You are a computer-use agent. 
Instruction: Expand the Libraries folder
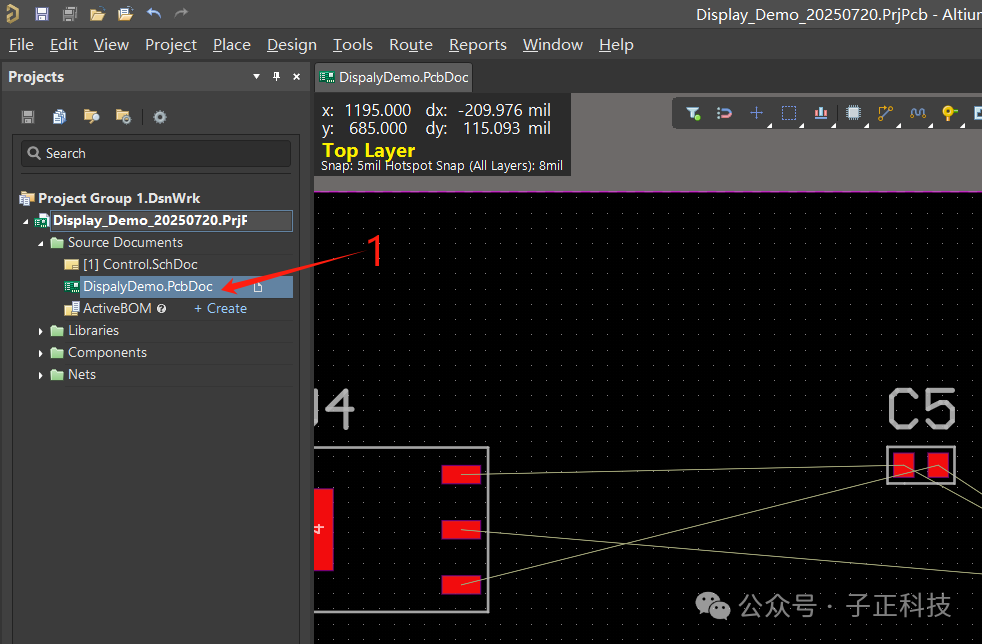pos(41,331)
